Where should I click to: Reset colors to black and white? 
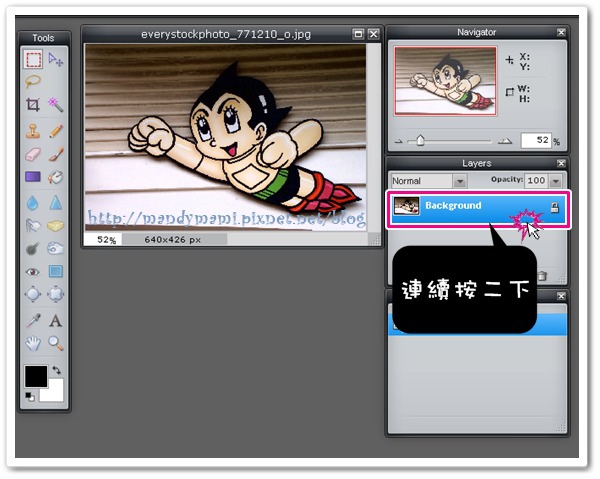click(x=29, y=397)
